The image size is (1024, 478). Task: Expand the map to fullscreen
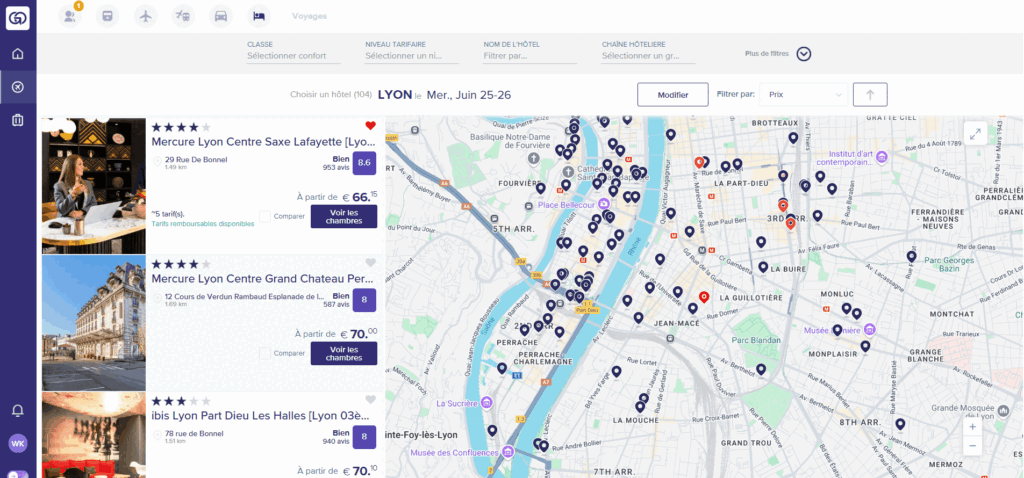975,133
